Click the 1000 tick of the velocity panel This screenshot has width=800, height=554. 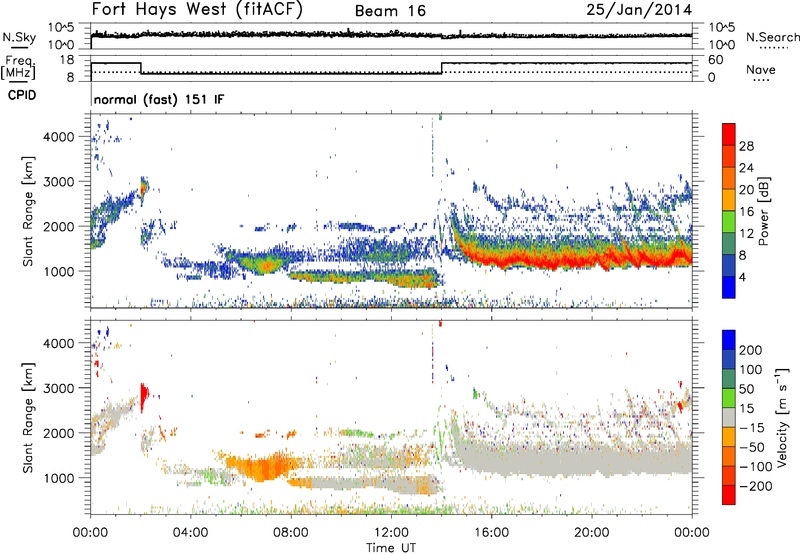pos(58,478)
